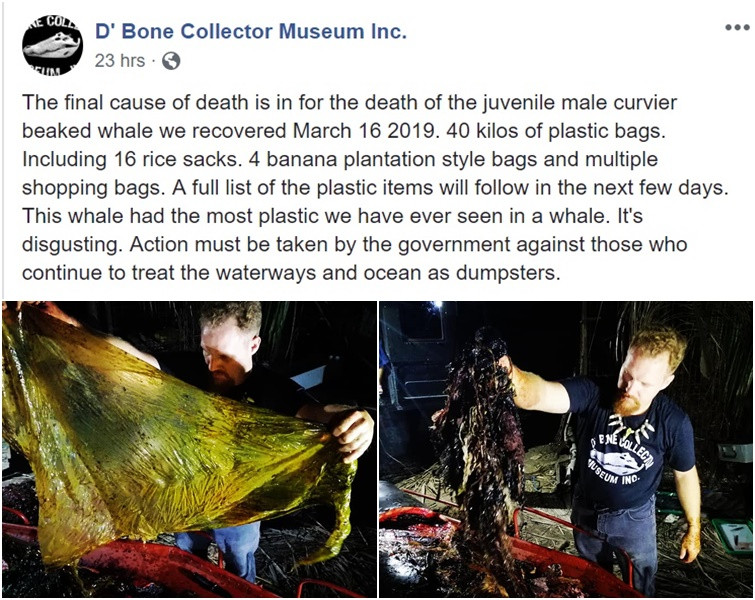
Task: Click the green tray in the right photo background
Action: pos(733,536)
